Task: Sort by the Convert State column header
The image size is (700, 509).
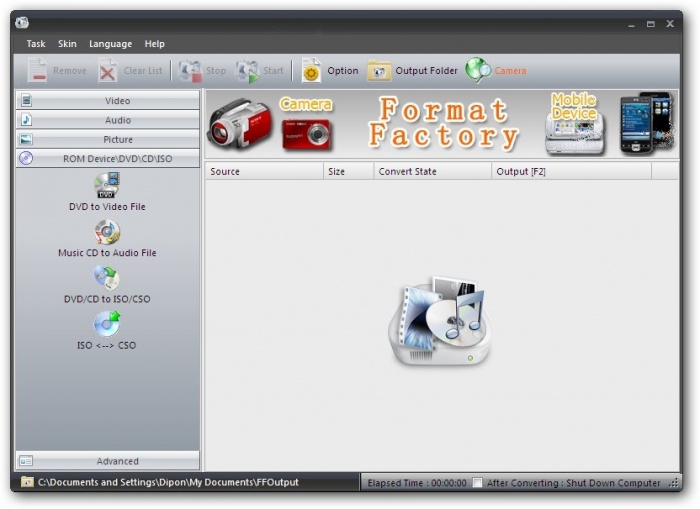Action: coord(433,171)
